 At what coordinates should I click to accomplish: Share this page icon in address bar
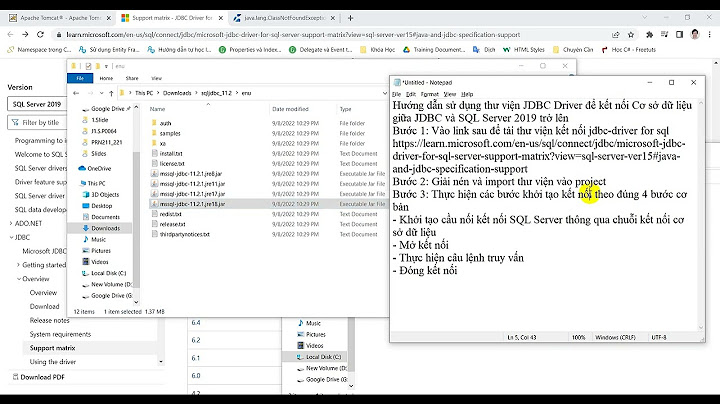[616, 34]
